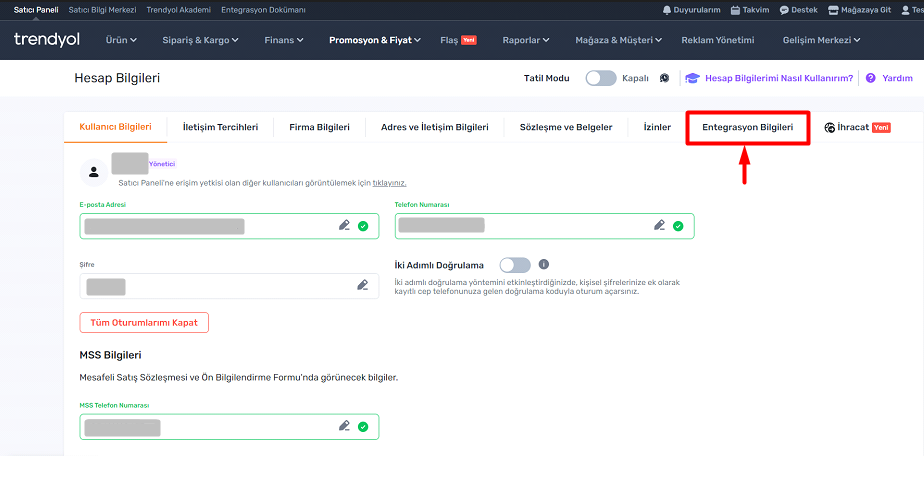Viewport: 924px width, 496px height.
Task: Click the graduation cap icon
Action: 692,78
